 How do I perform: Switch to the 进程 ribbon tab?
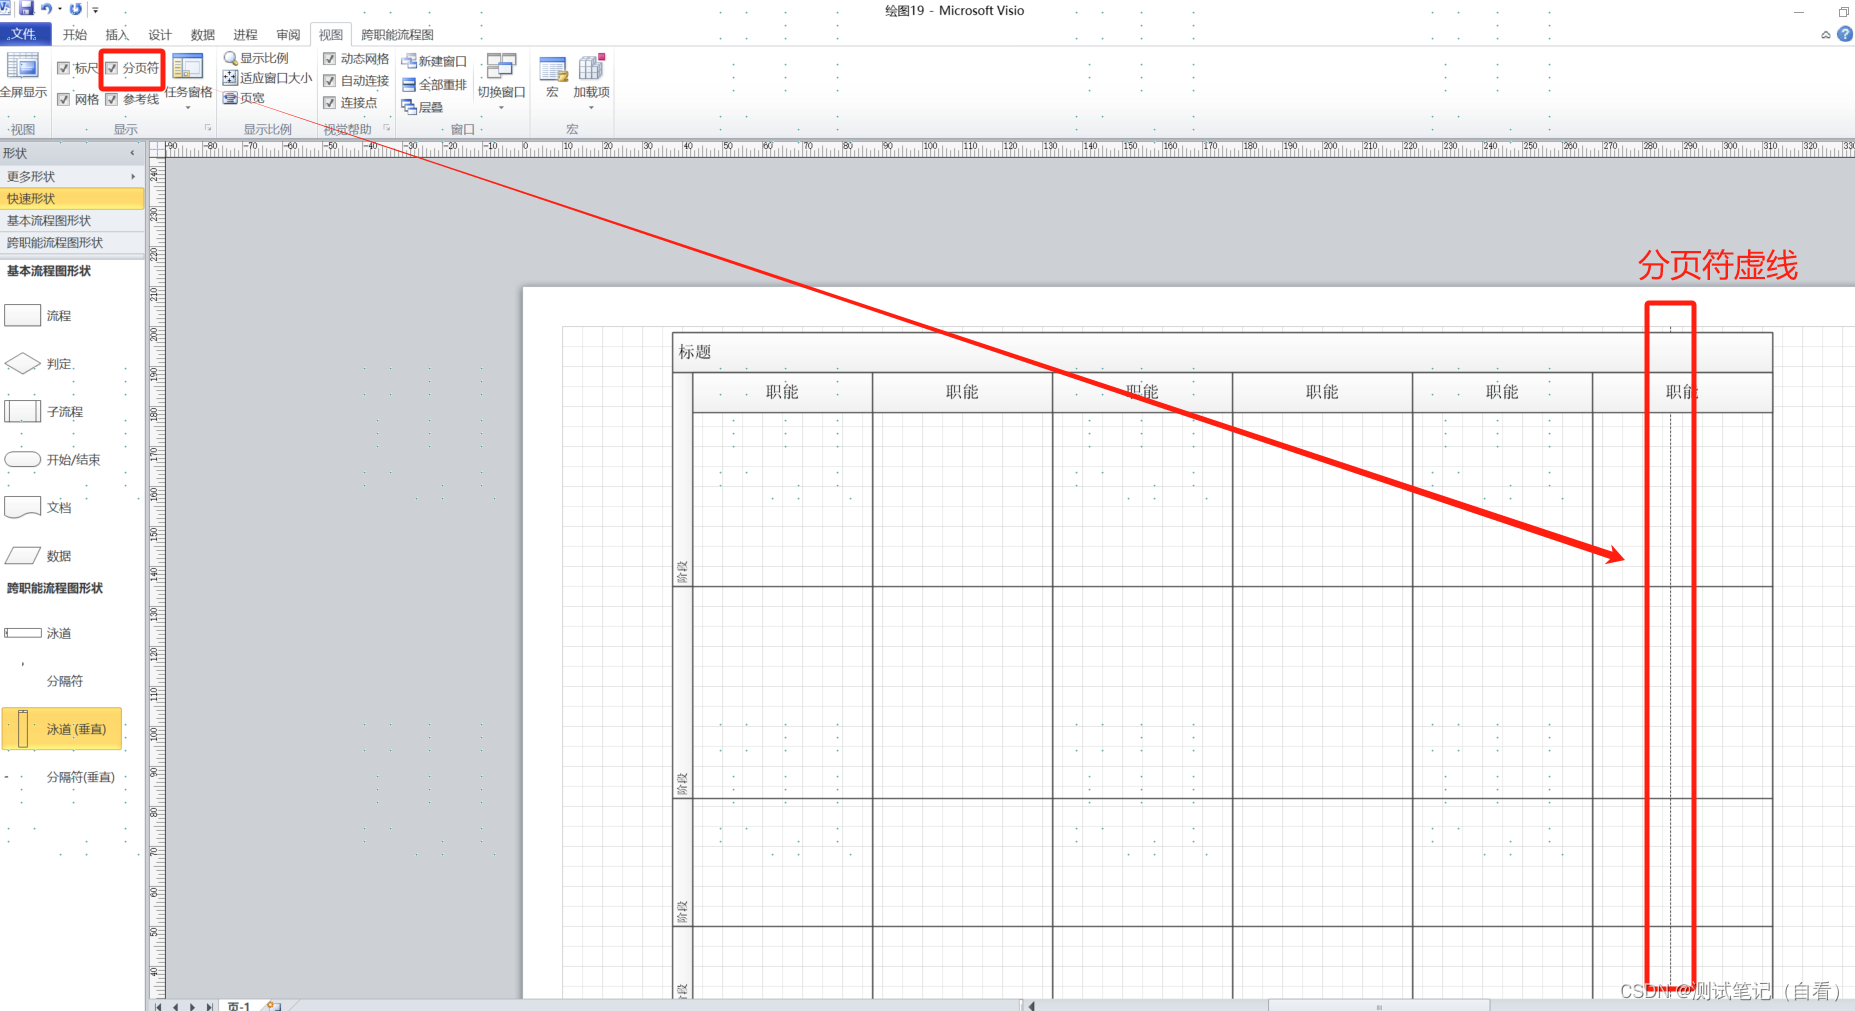246,34
